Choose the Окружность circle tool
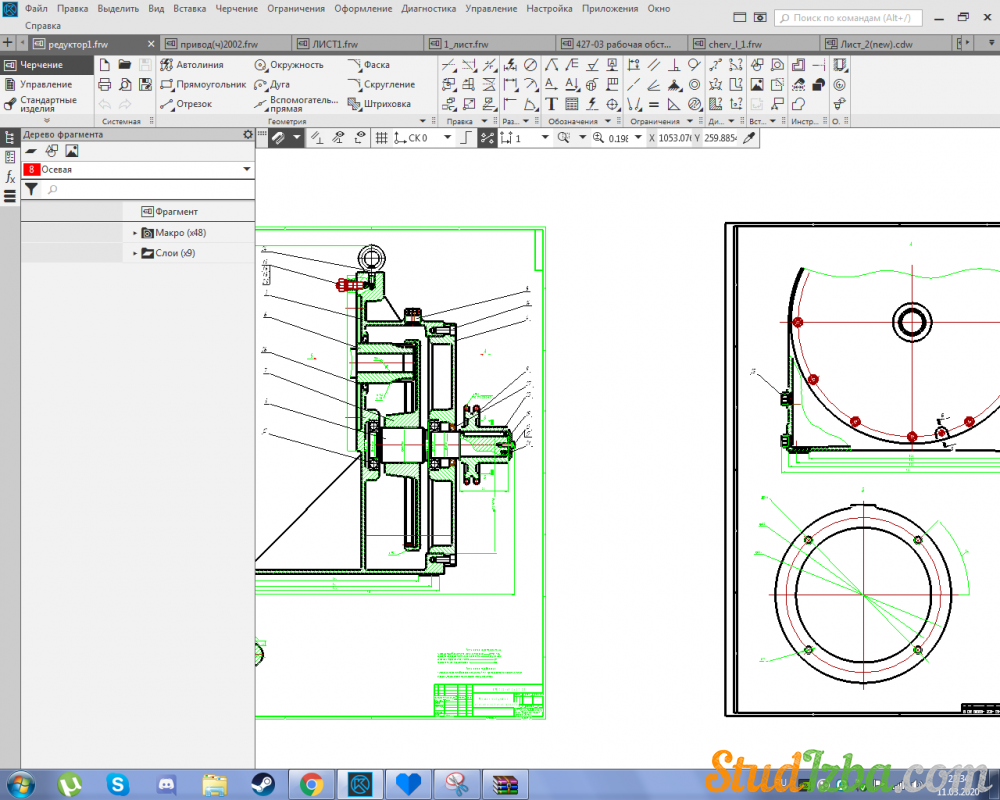Viewport: 1000px width, 800px height. coord(289,65)
